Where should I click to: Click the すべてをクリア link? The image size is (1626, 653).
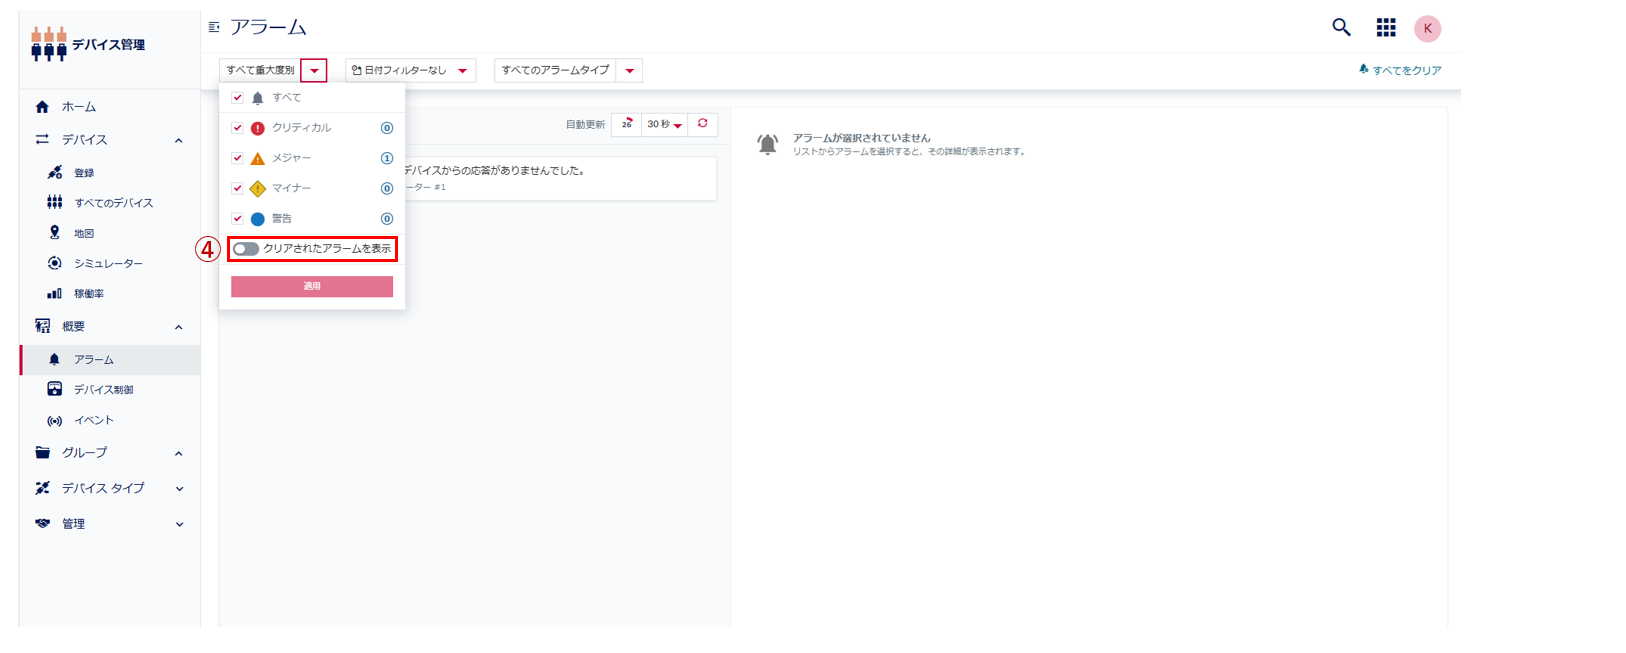click(1400, 70)
